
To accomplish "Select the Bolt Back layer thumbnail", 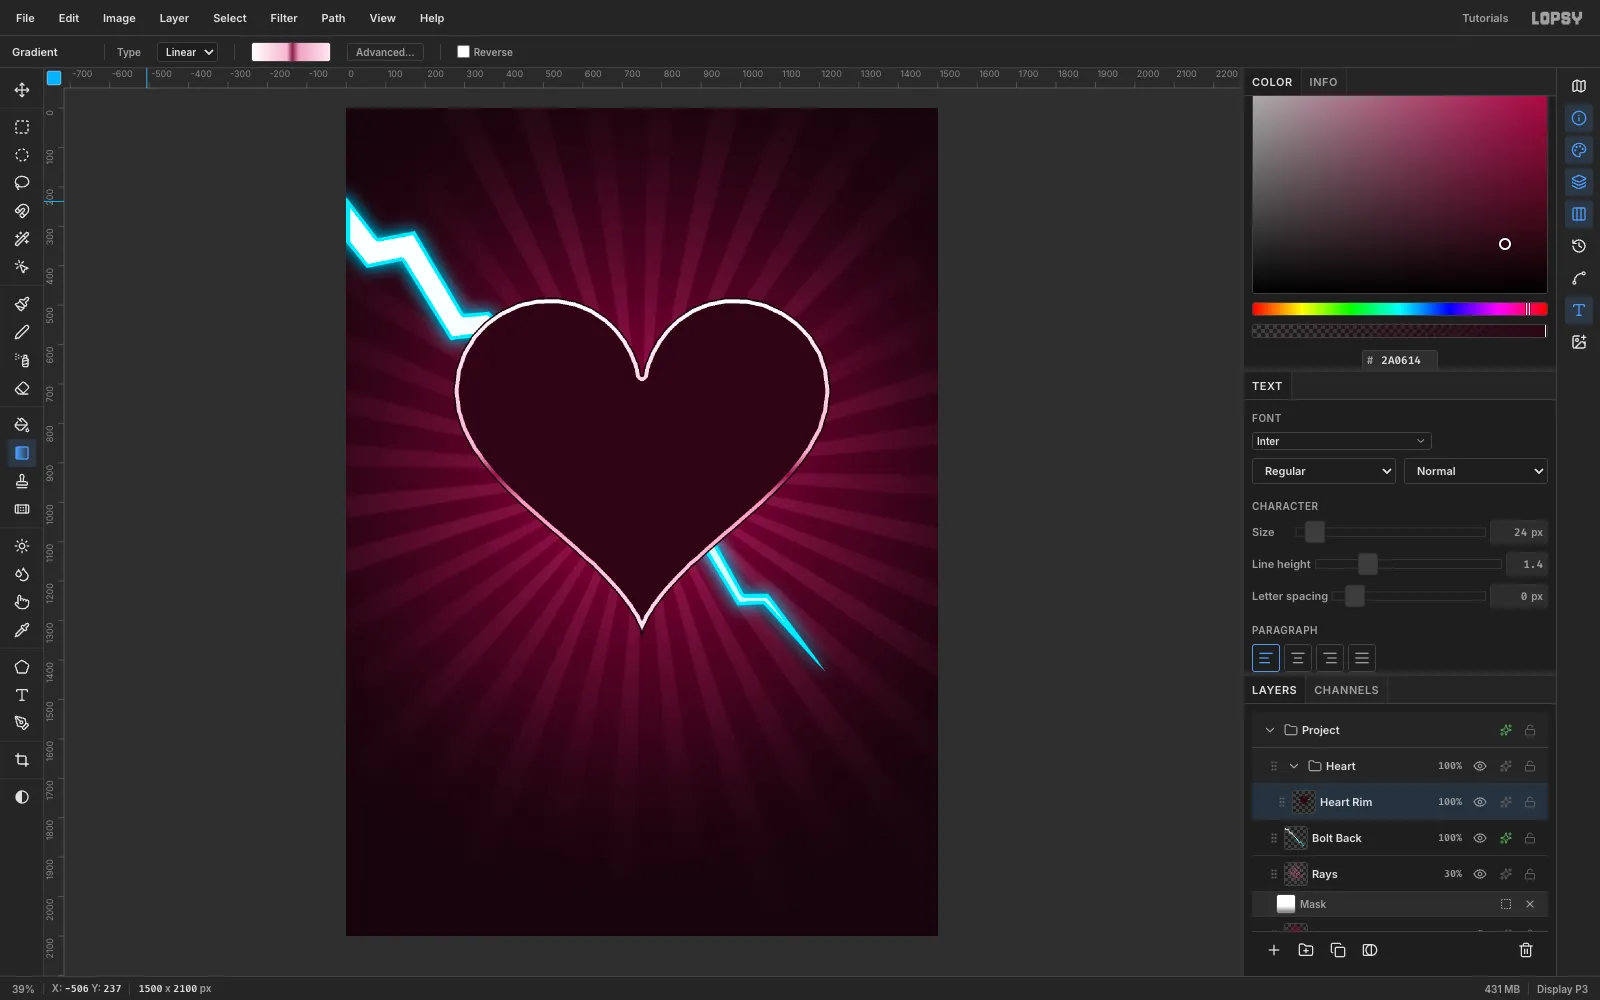I will 1296,838.
